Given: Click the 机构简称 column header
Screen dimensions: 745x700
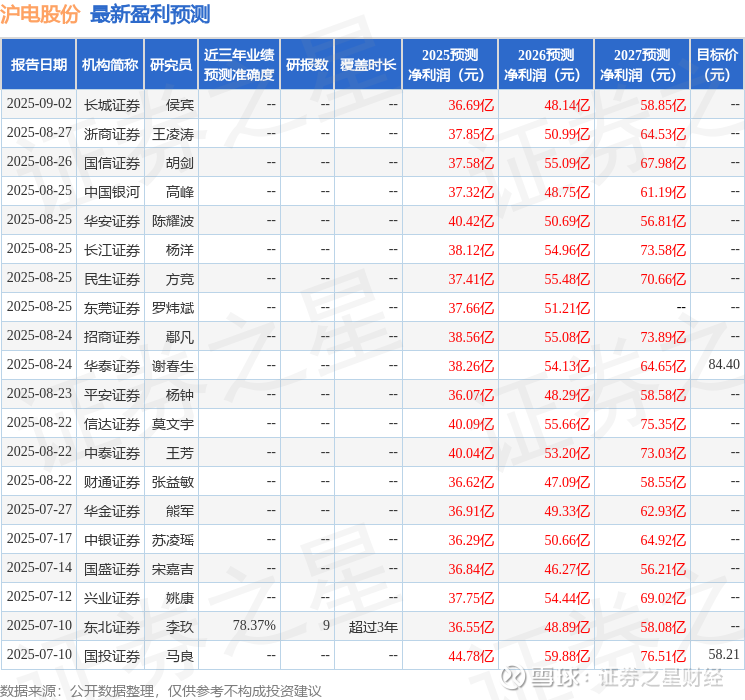Looking at the screenshot, I should coord(110,65).
